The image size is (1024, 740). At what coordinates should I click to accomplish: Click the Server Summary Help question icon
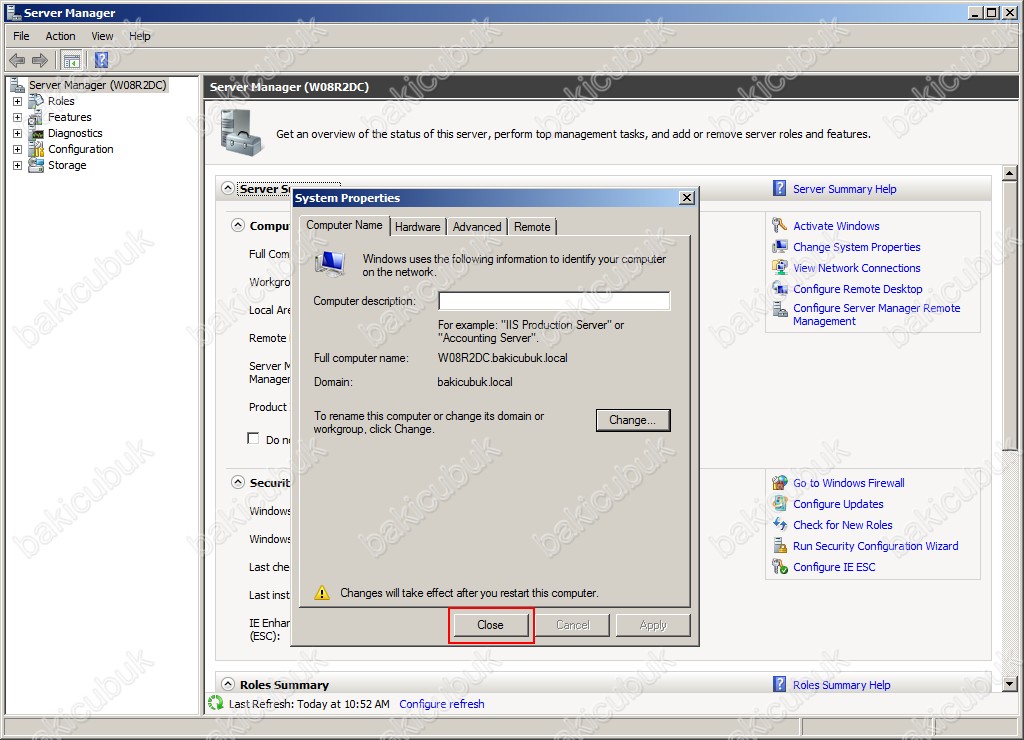(x=779, y=189)
